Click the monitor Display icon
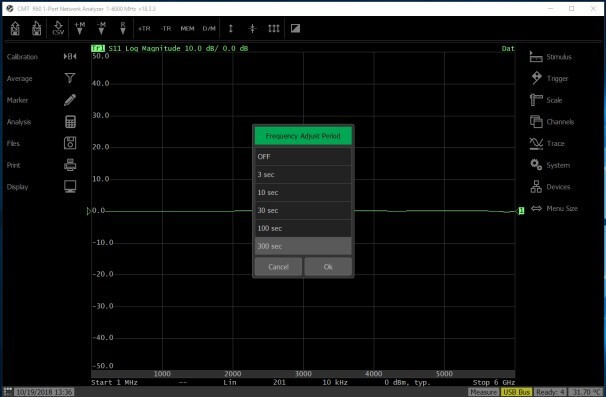The image size is (606, 397). pyautogui.click(x=70, y=187)
